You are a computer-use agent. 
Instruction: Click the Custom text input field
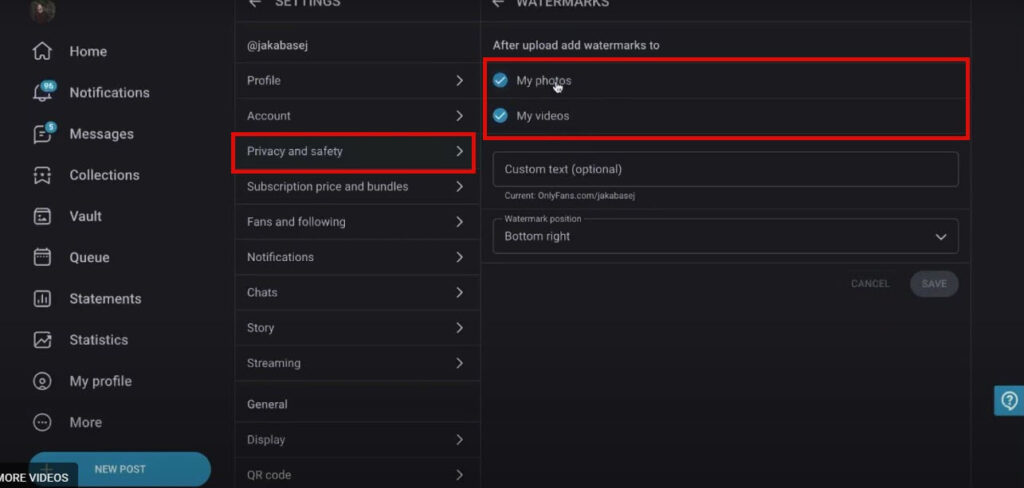[x=725, y=170]
